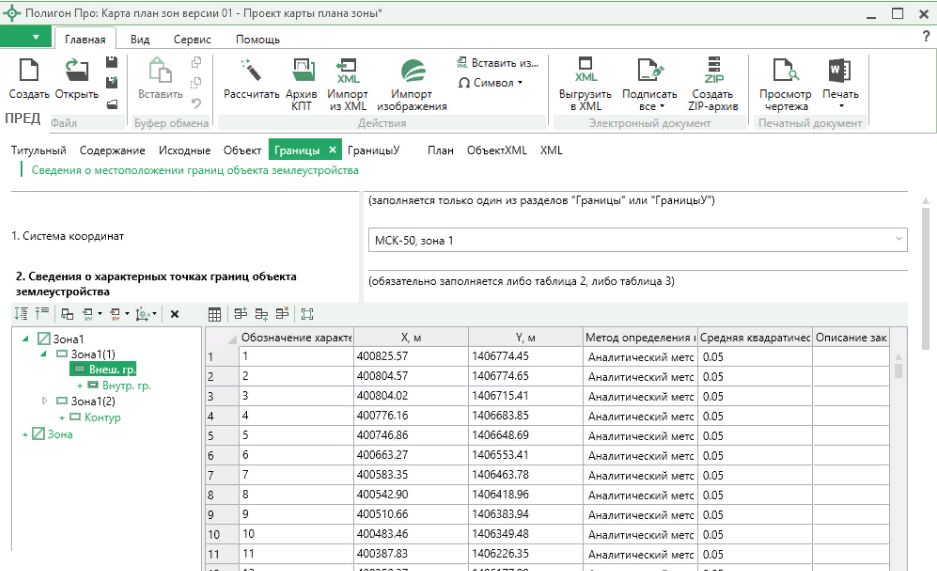Image resolution: width=937 pixels, height=571 pixels.
Task: Switch to the Вид ribbon tab
Action: coord(140,39)
